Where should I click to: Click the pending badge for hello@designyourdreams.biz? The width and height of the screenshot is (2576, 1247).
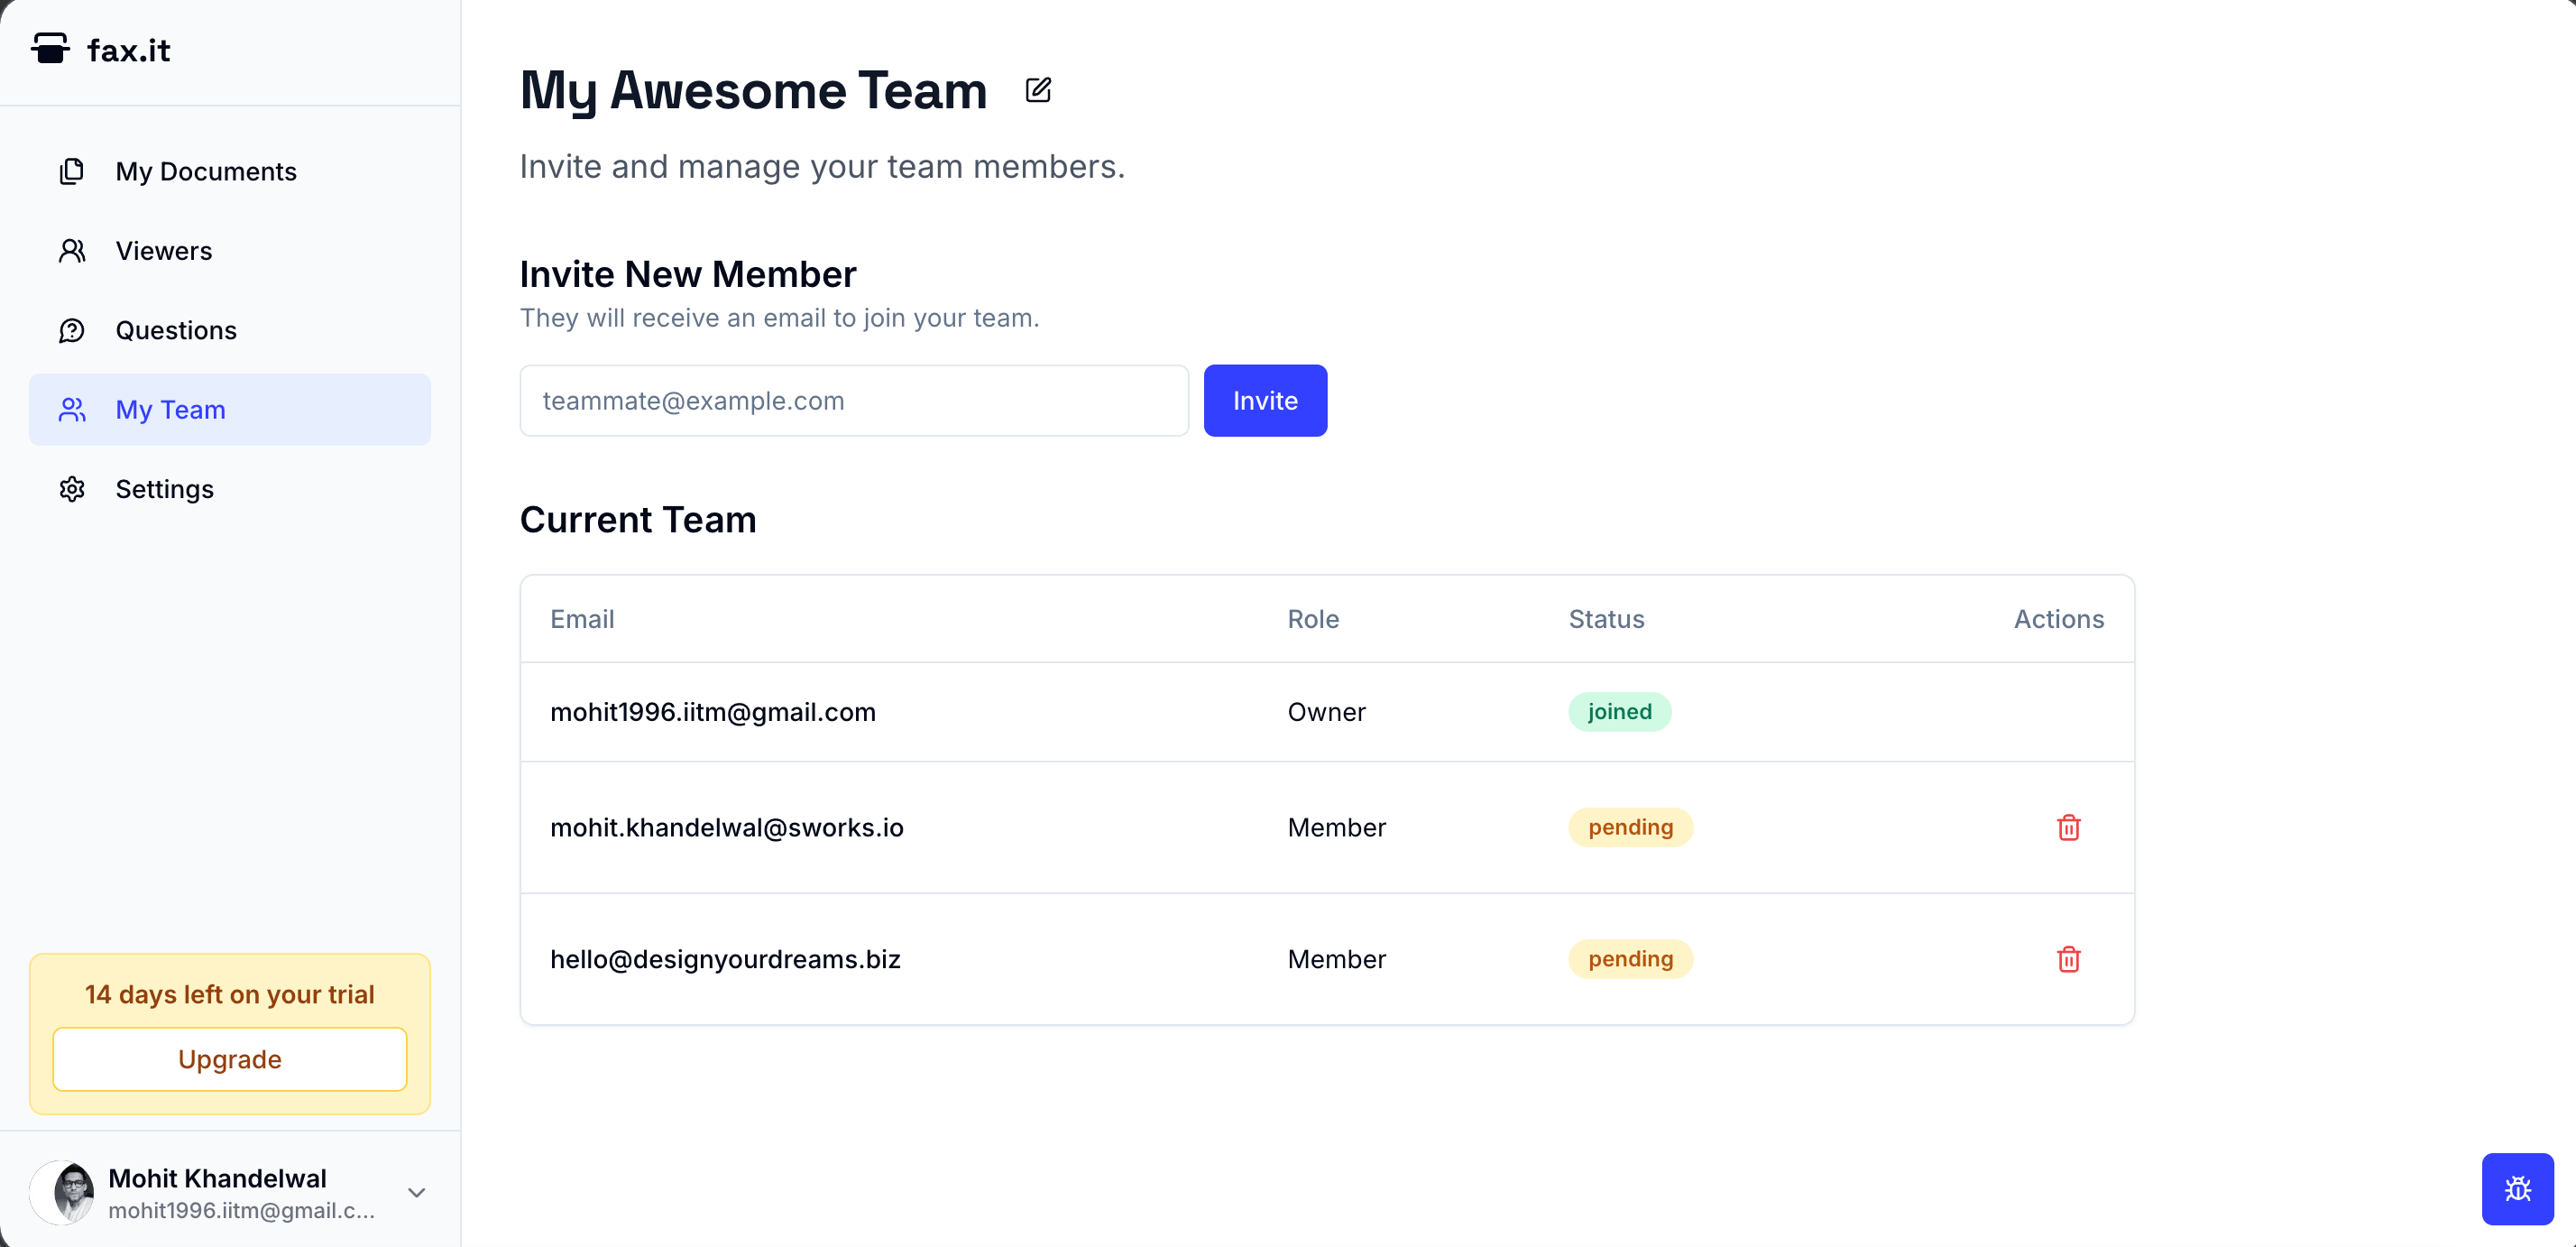tap(1629, 959)
